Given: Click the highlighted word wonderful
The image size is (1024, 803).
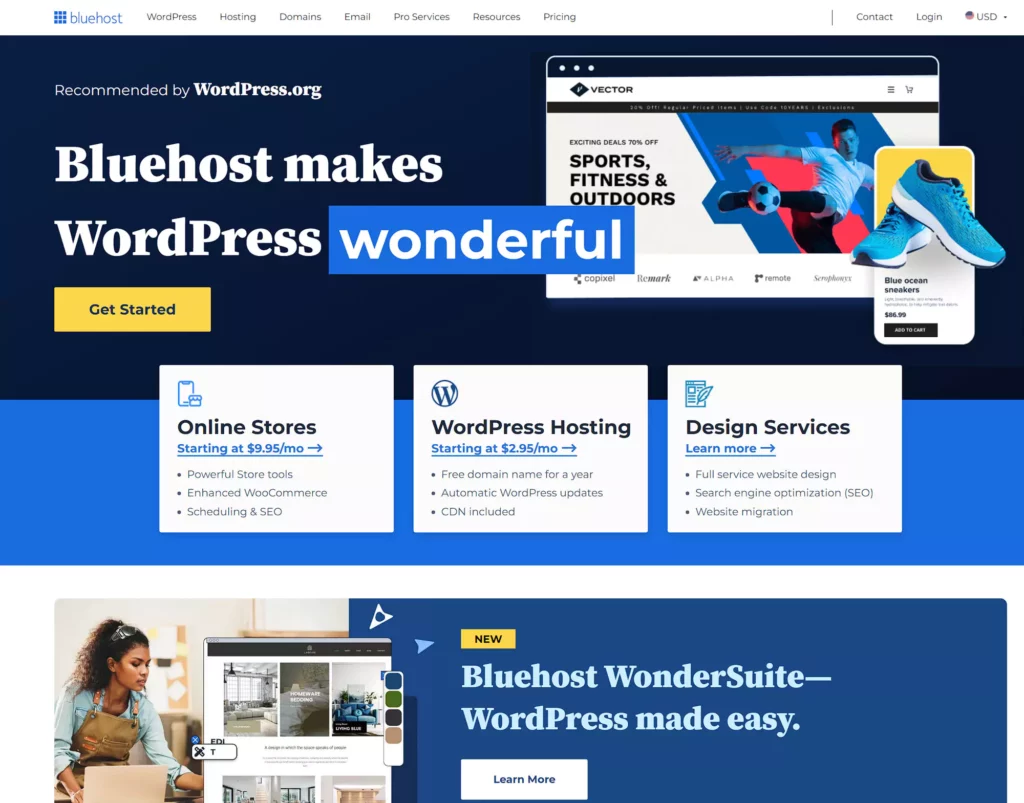Looking at the screenshot, I should click(x=481, y=240).
